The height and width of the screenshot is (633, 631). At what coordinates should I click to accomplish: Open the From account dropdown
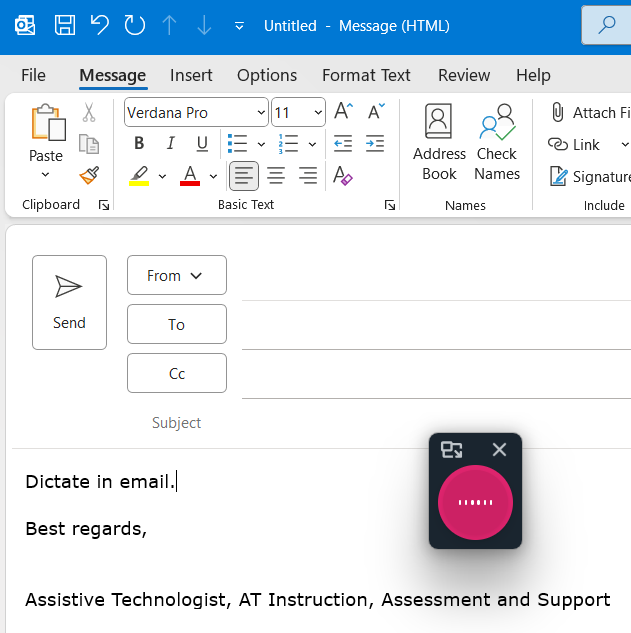pos(176,275)
